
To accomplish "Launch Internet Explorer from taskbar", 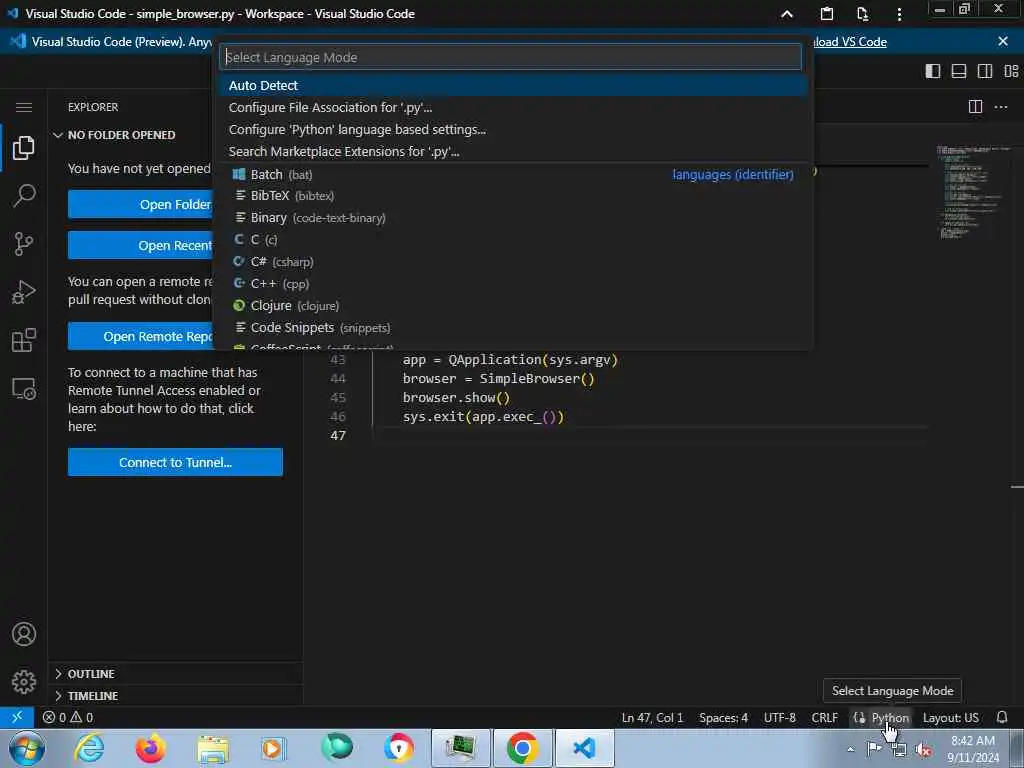I will click(89, 748).
